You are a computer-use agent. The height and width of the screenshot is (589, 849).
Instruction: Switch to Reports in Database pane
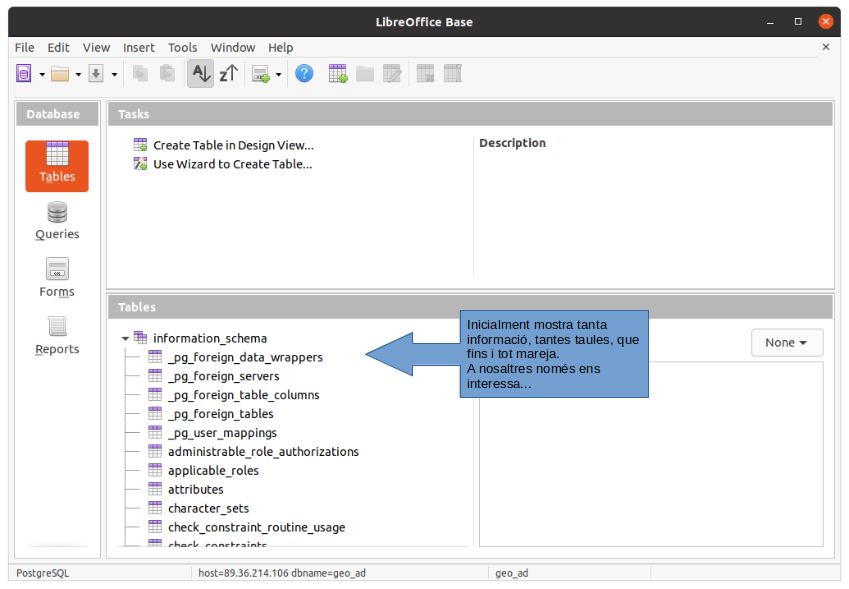[x=57, y=336]
